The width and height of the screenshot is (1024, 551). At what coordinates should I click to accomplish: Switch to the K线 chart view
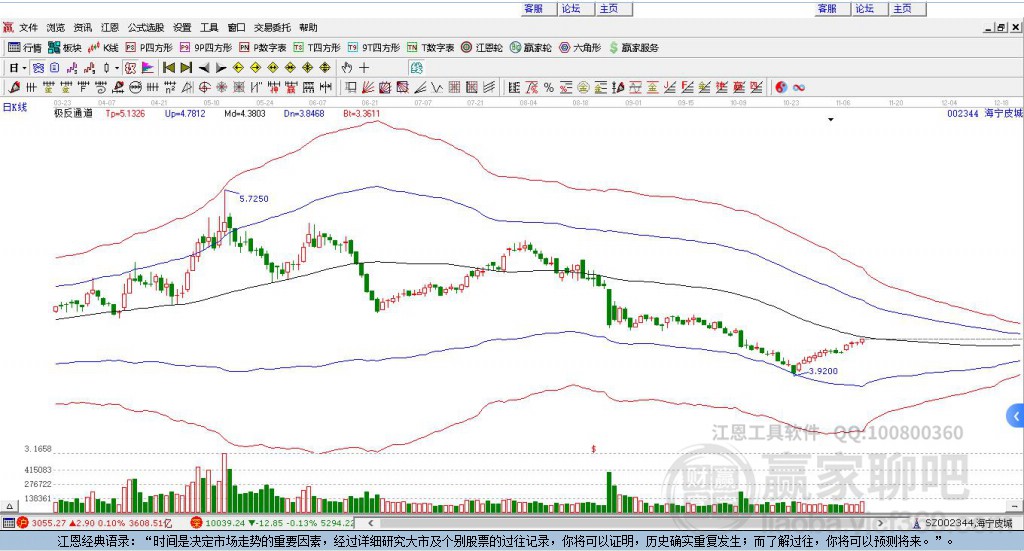coord(104,48)
